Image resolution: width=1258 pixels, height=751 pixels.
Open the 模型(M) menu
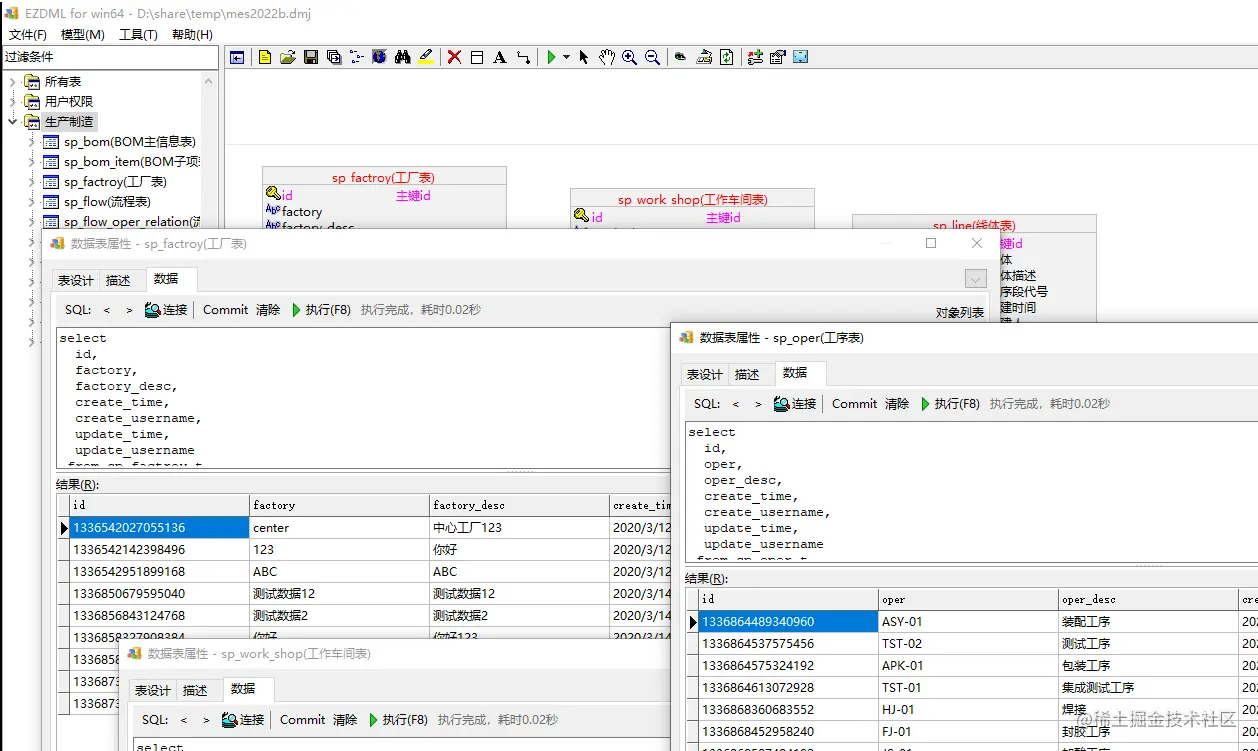(x=83, y=34)
